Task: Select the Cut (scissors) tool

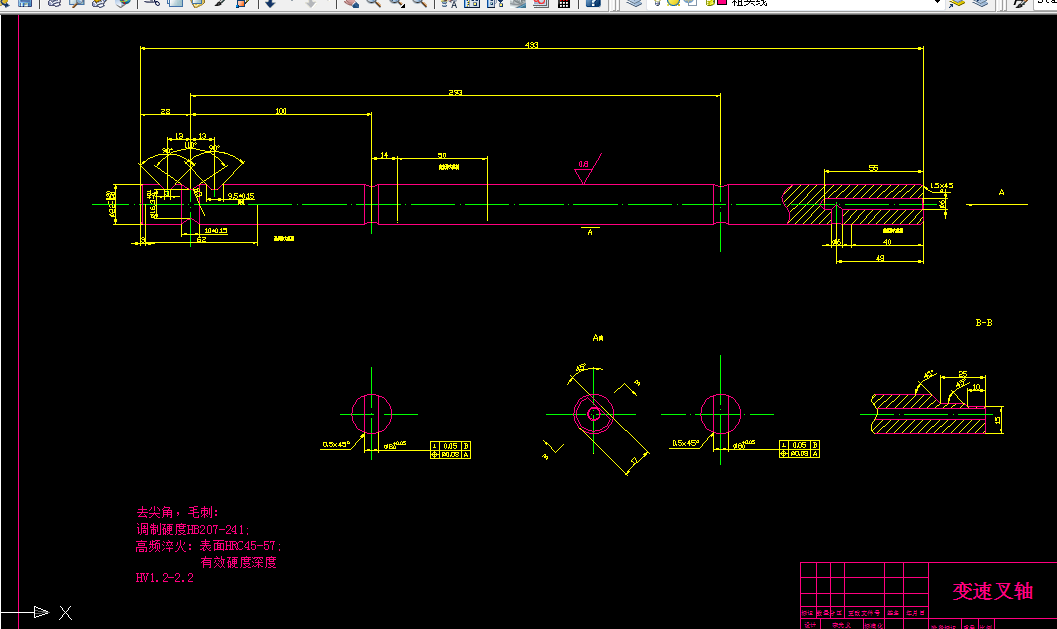Action: click(x=153, y=4)
